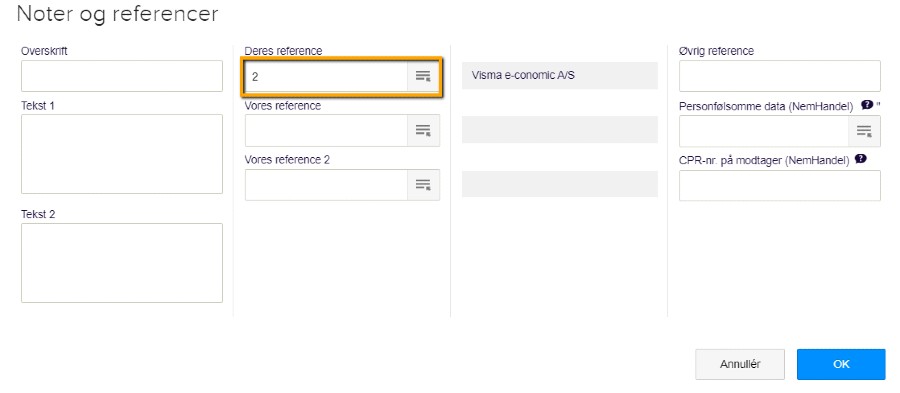Click the grey name box beside Vores reference

pos(560,129)
